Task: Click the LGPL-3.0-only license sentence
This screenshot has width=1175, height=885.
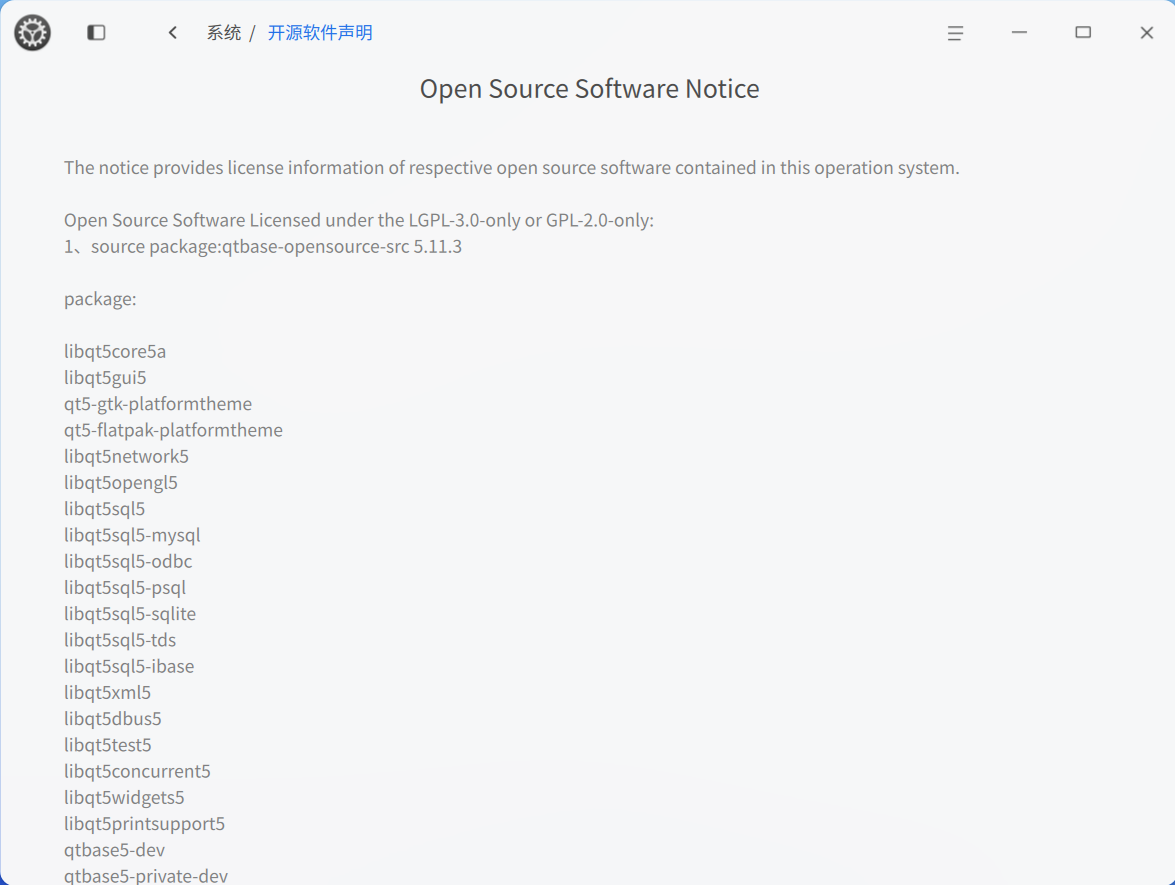Action: (359, 220)
